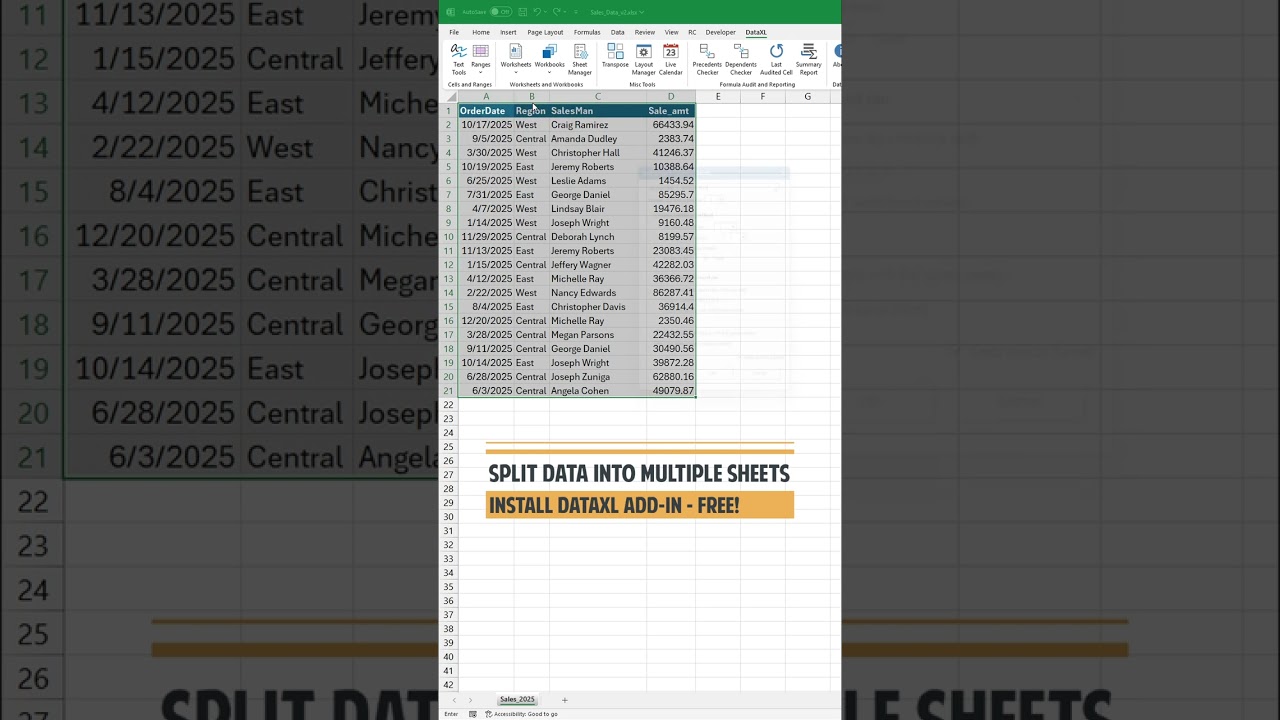Click the OrderDate header cell
This screenshot has width=1280, height=720.
tap(486, 111)
